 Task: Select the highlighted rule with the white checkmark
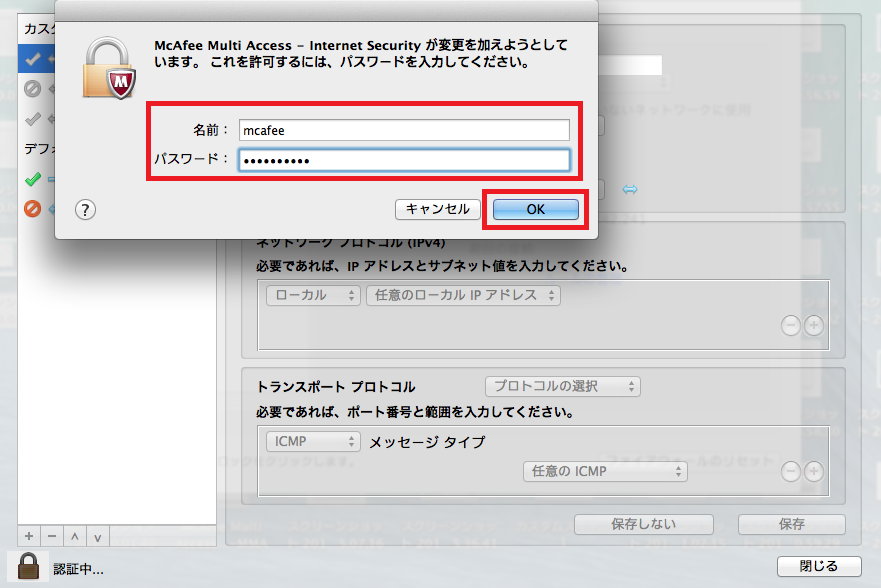[33, 58]
